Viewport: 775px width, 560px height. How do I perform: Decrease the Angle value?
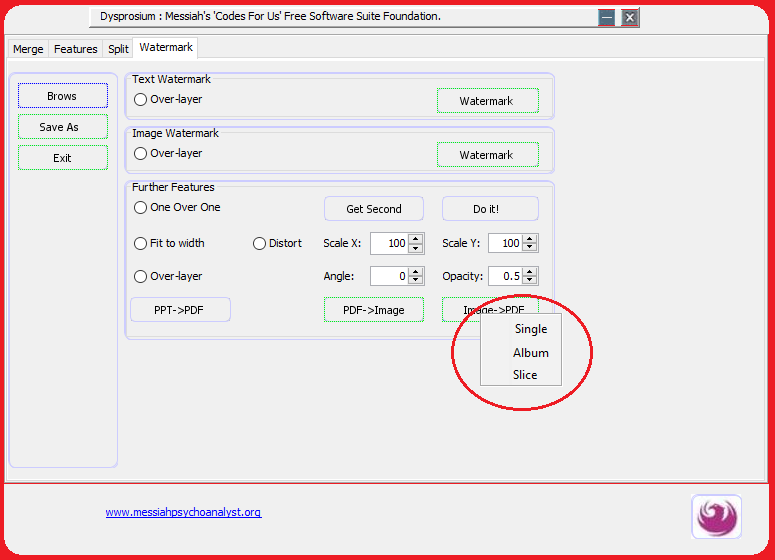(416, 281)
